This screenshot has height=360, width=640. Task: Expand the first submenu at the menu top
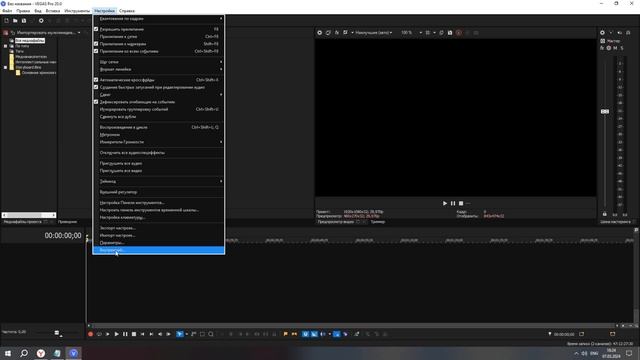(158, 19)
